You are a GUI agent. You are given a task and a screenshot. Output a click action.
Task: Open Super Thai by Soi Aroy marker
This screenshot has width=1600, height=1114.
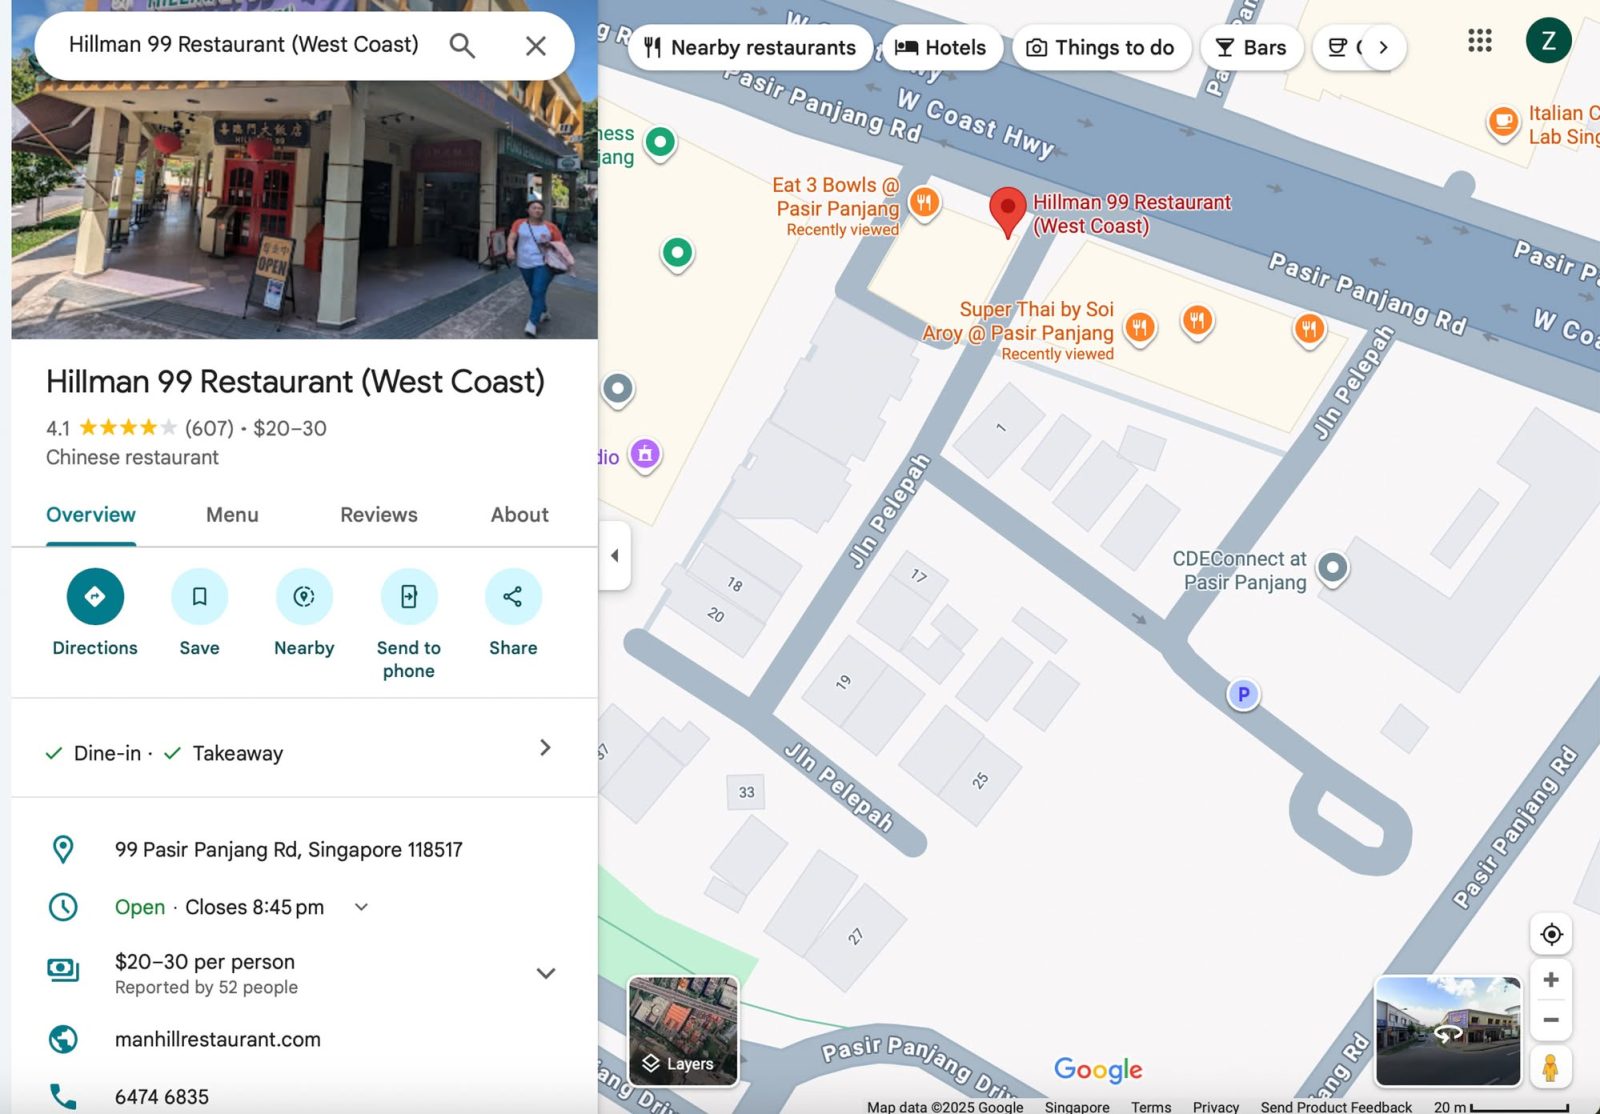[1139, 327]
